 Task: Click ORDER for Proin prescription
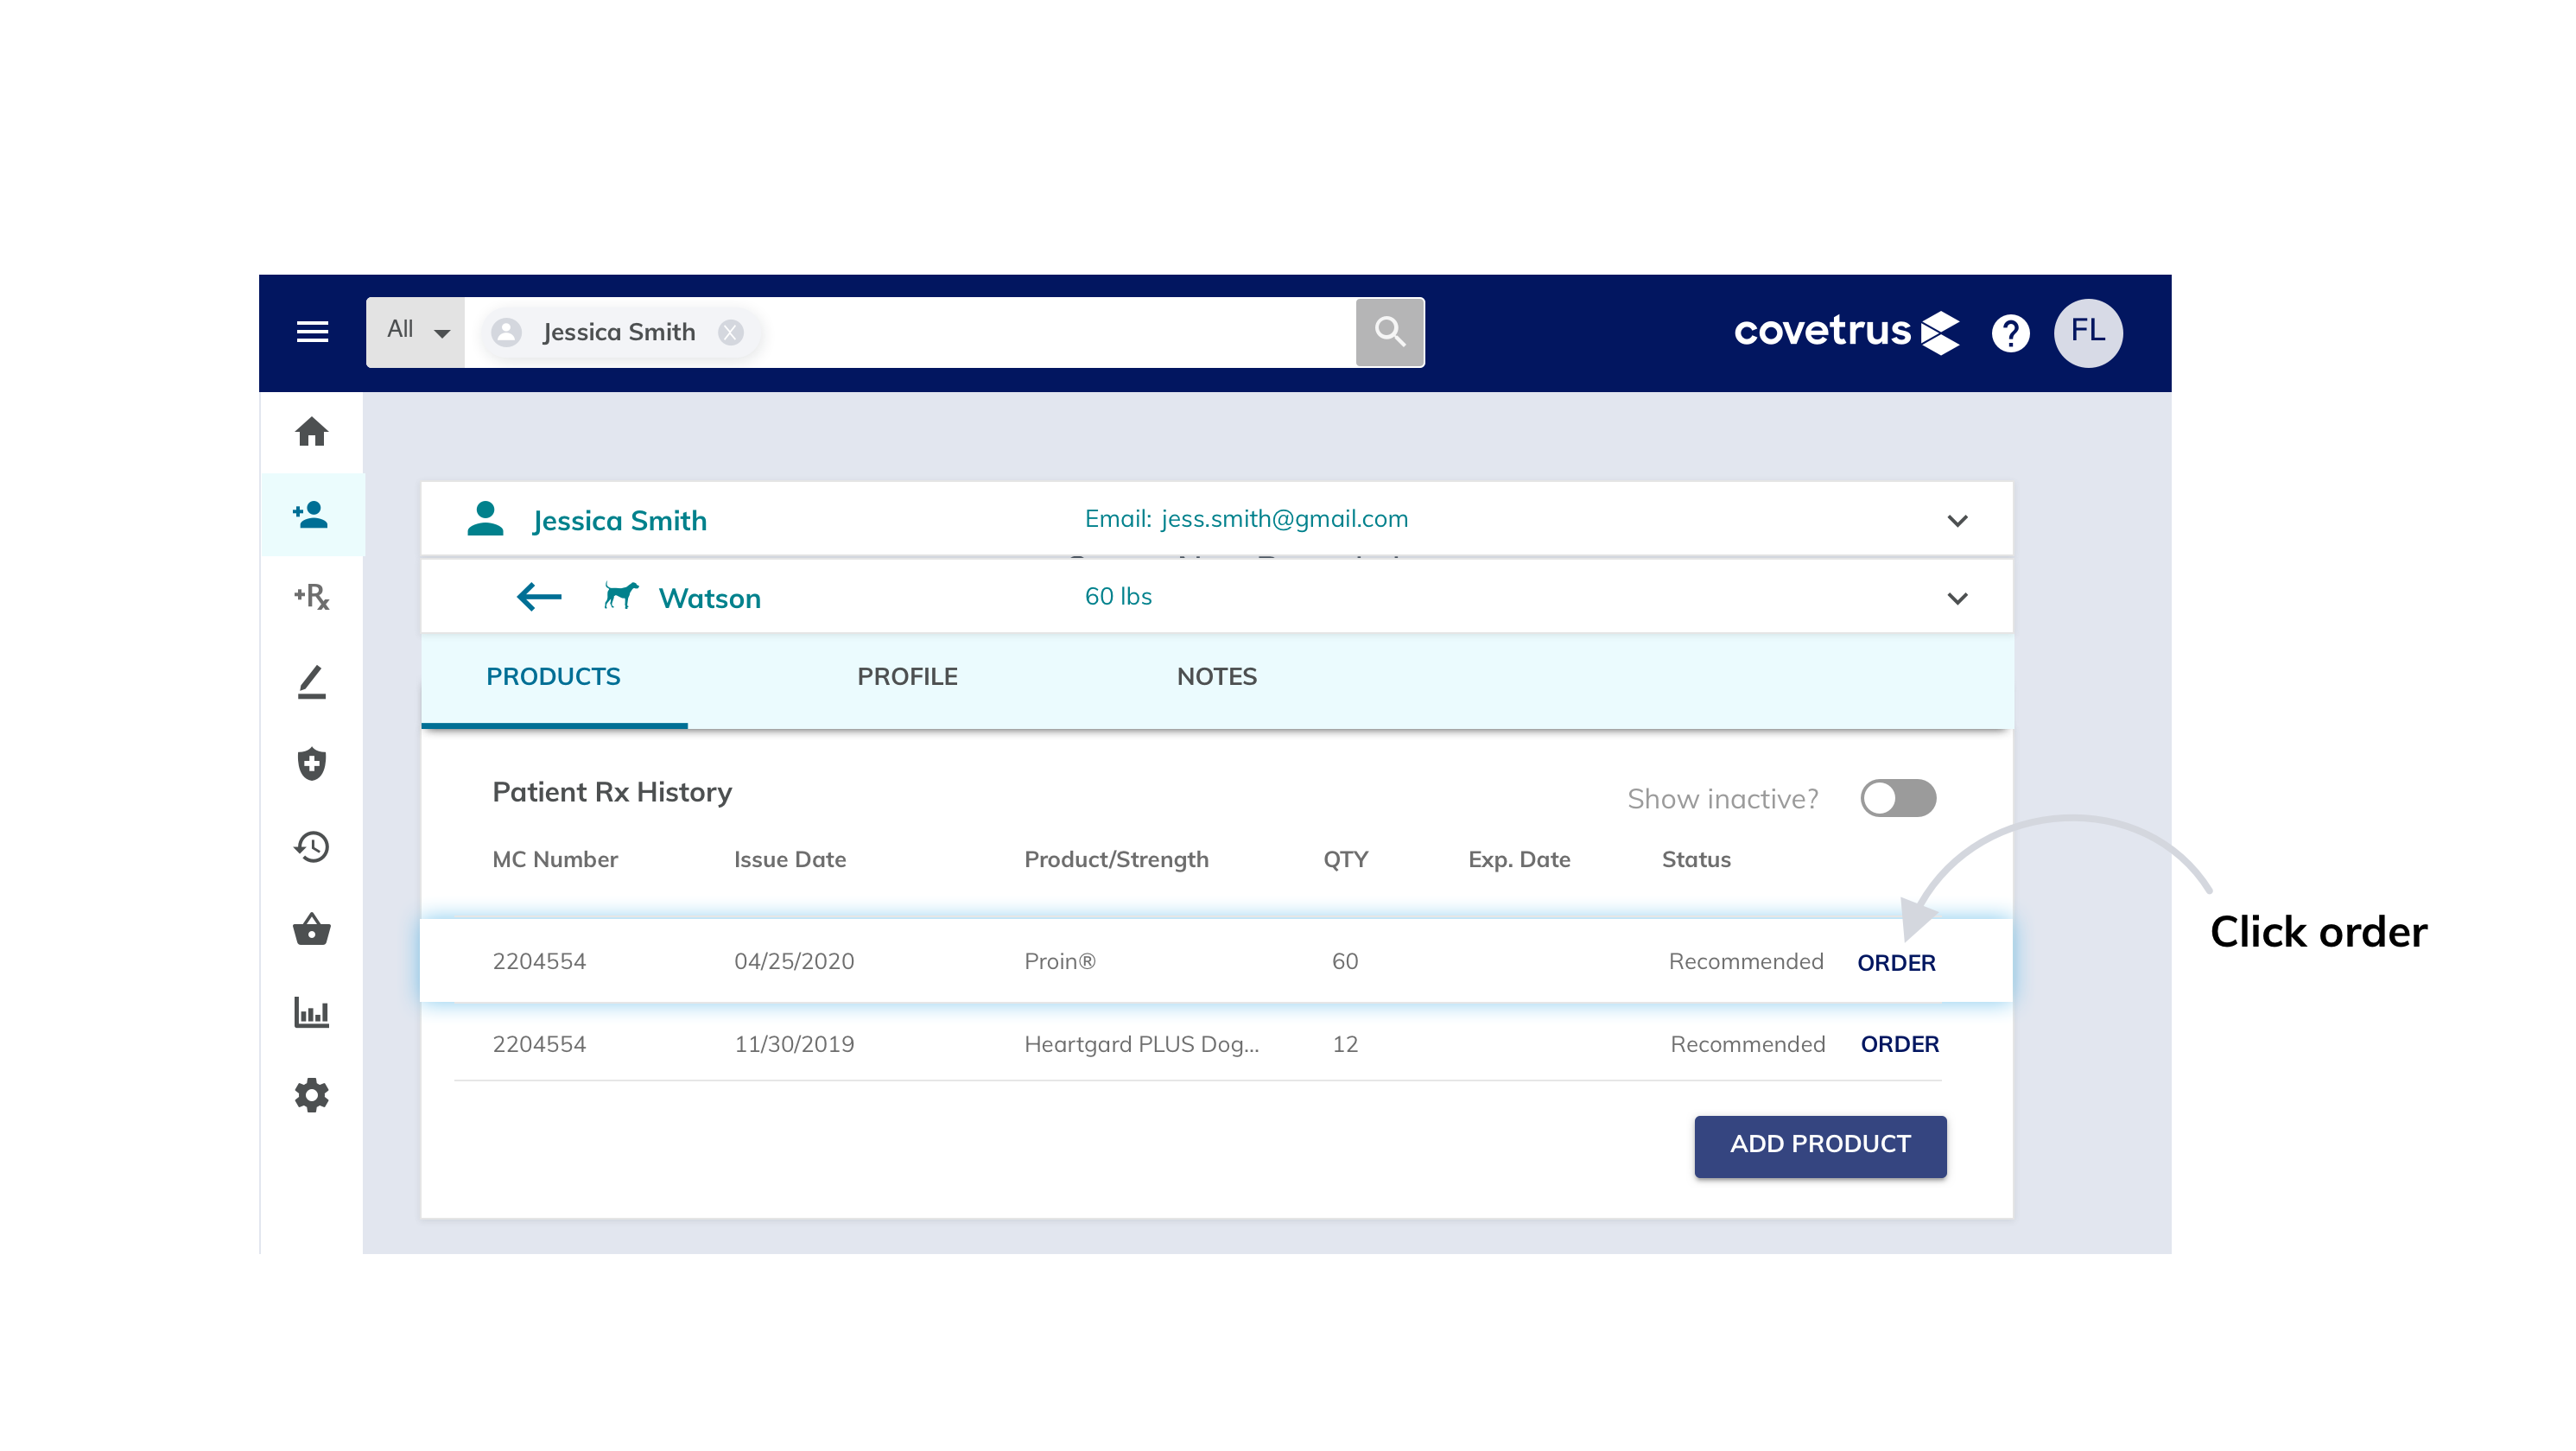1896,963
